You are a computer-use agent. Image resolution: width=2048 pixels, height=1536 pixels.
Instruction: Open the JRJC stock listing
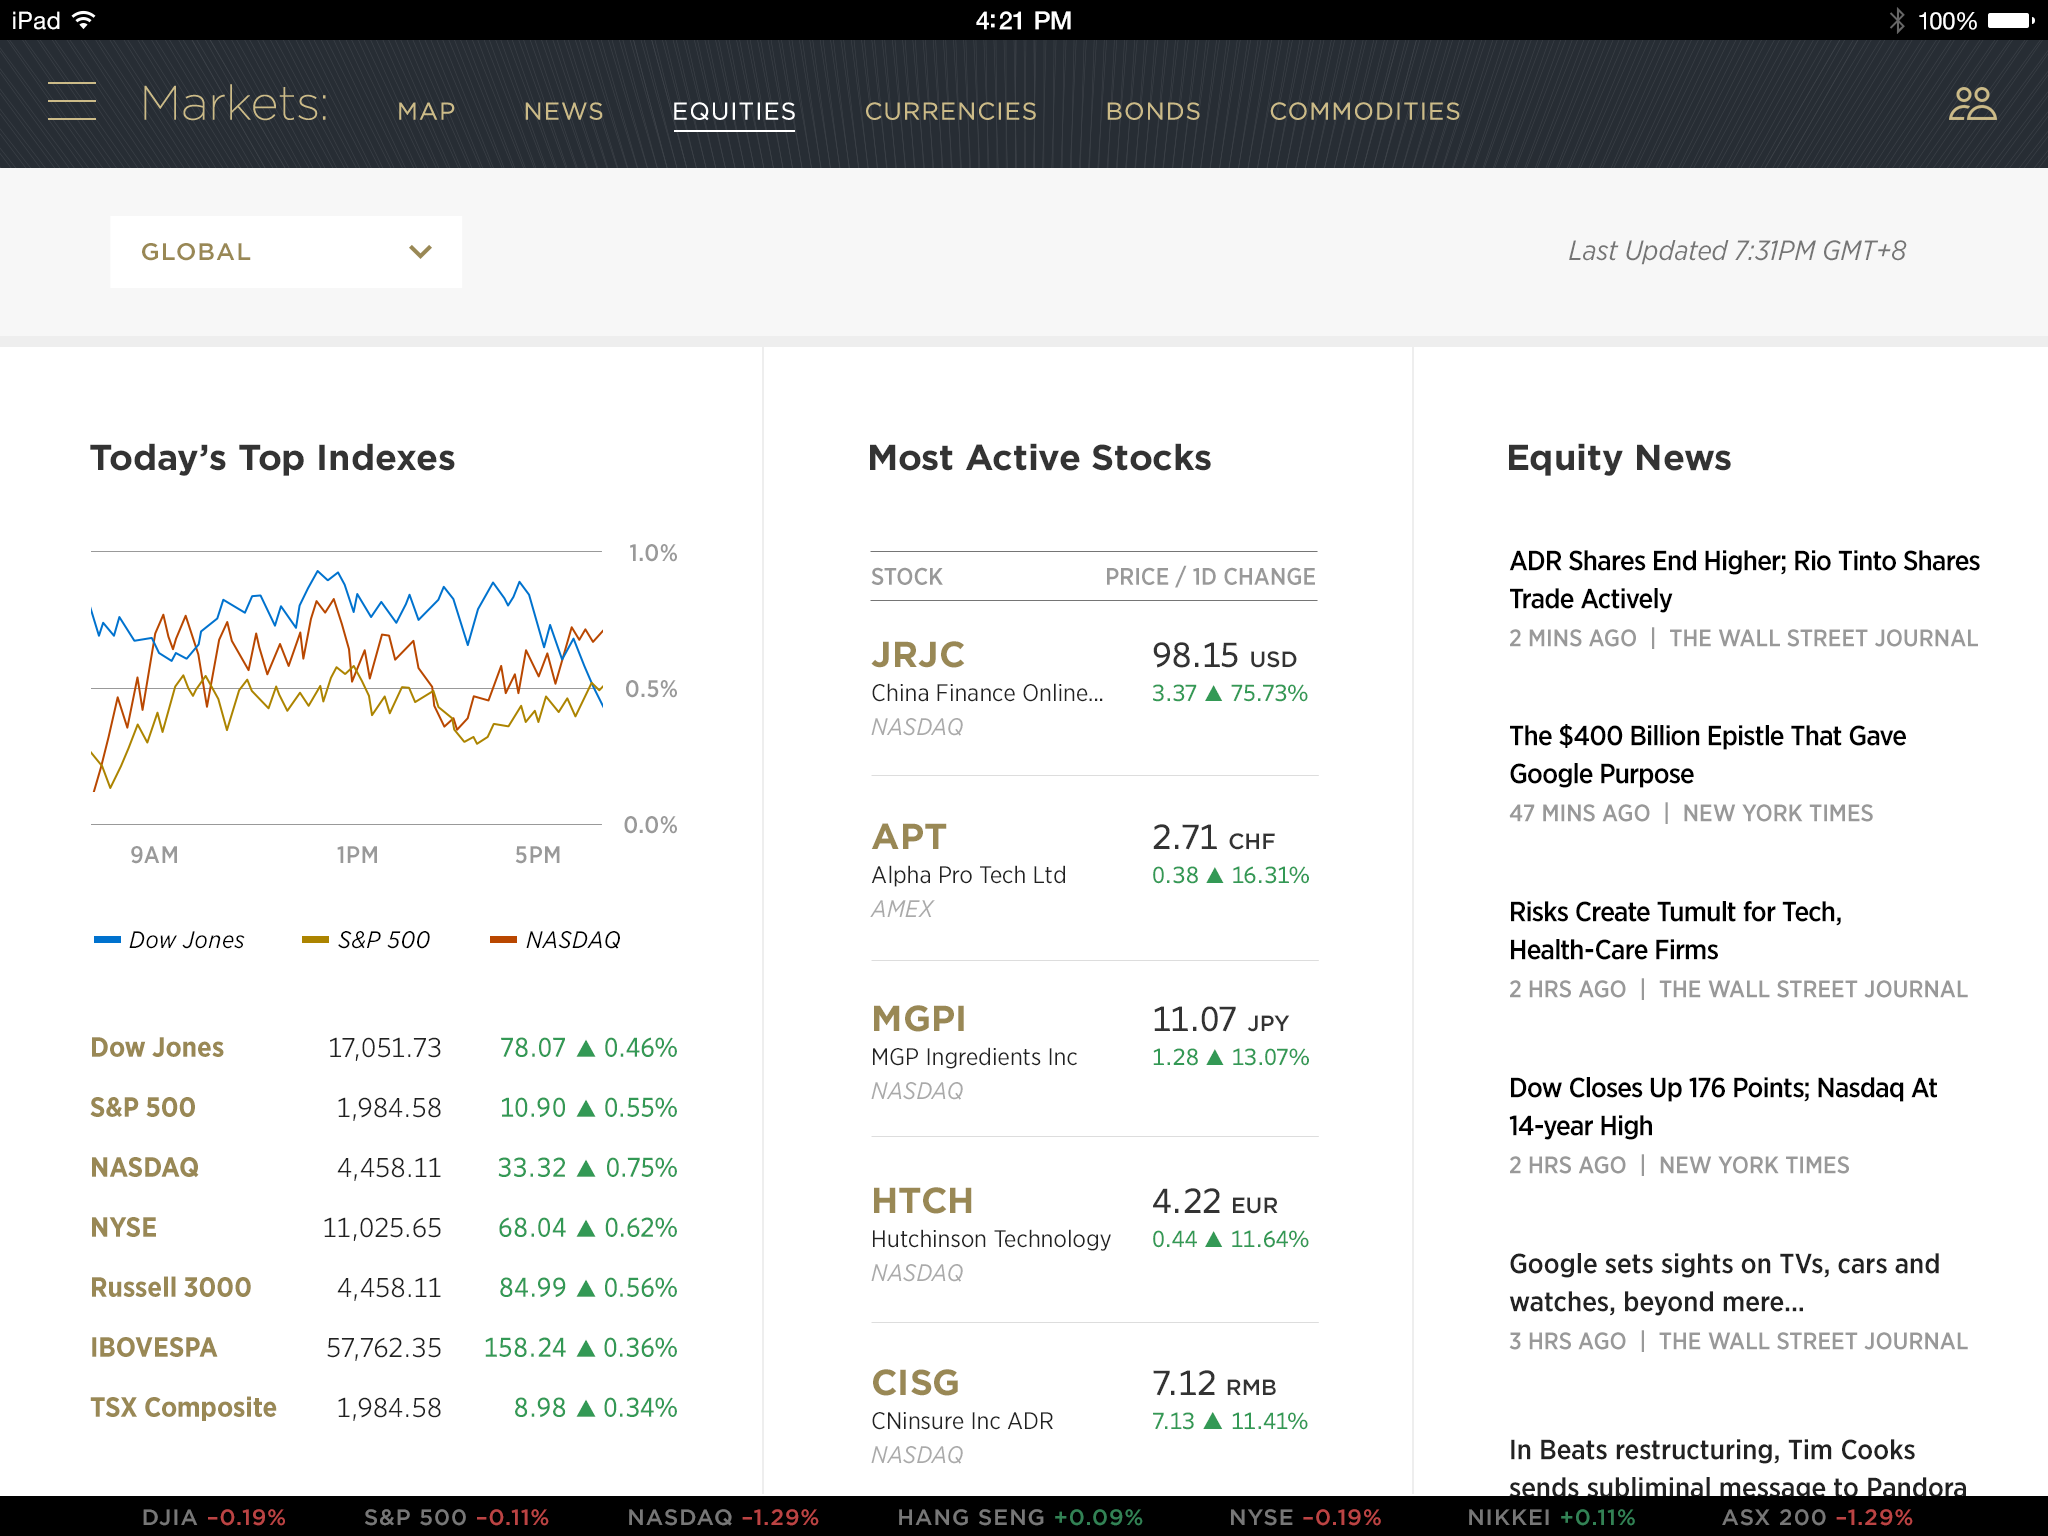(917, 655)
